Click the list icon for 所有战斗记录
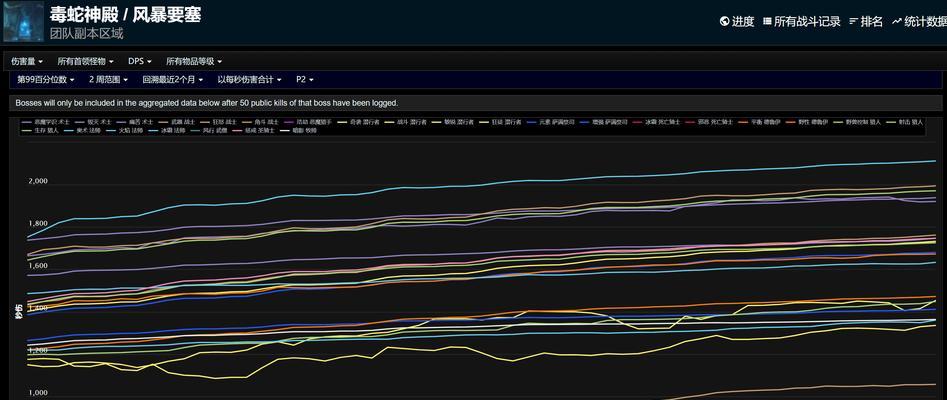Image resolution: width=947 pixels, height=400 pixels. pos(767,21)
